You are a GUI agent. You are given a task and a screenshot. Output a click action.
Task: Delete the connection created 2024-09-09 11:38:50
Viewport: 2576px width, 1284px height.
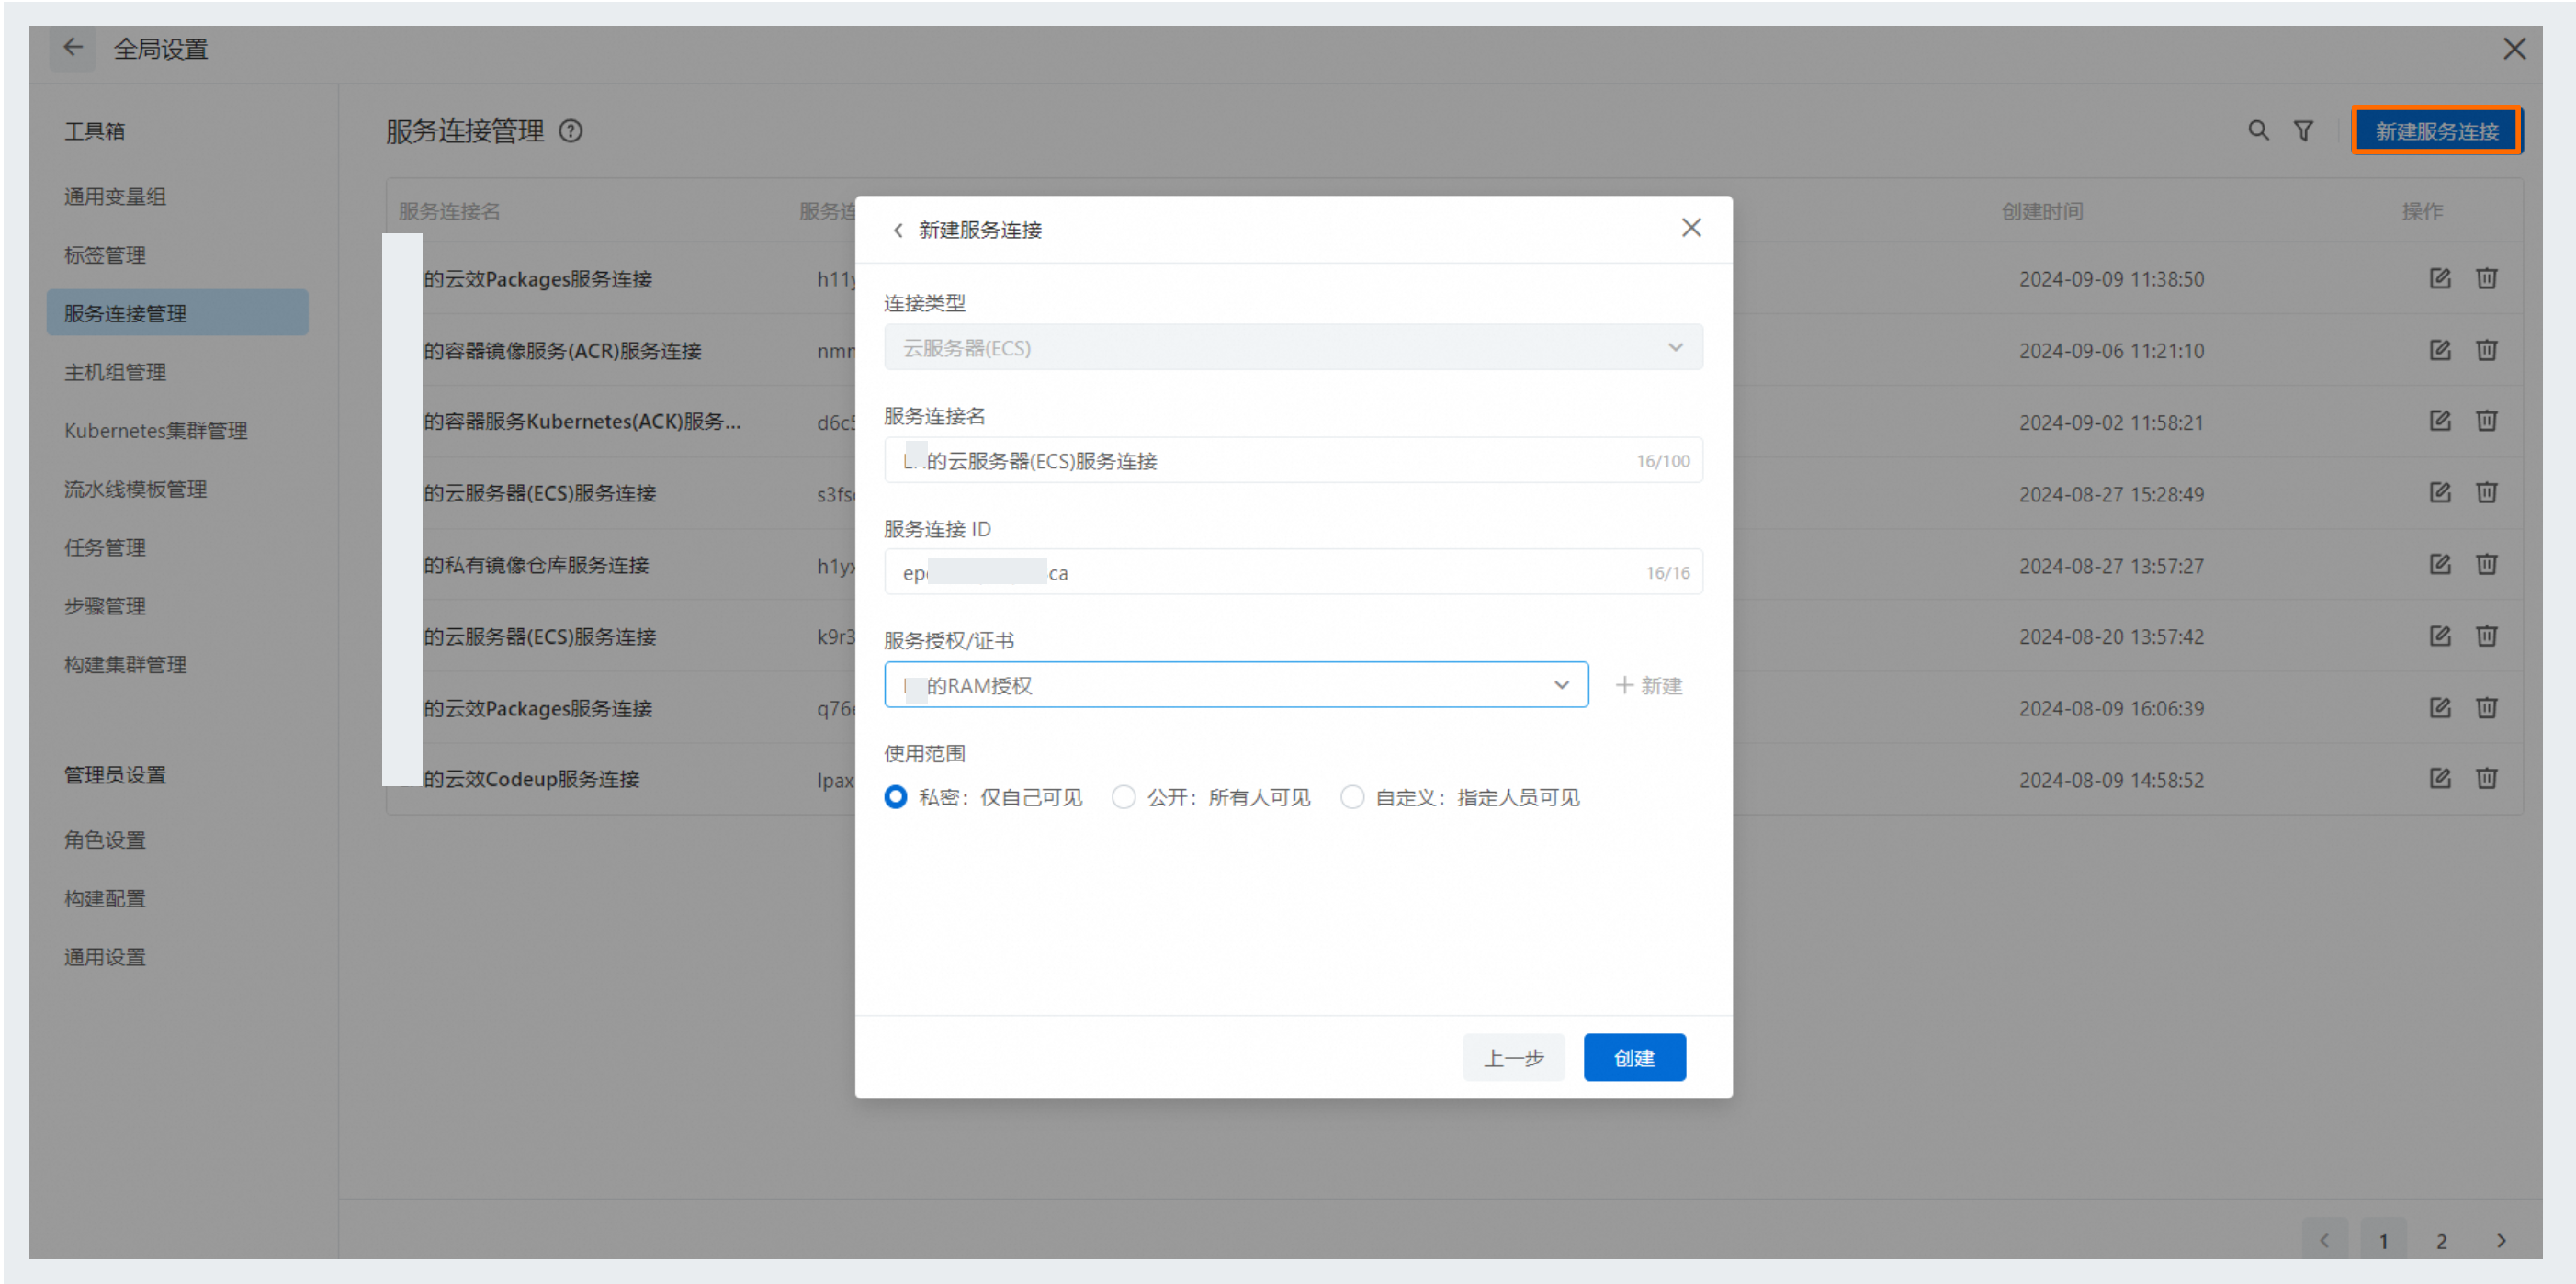point(2486,278)
